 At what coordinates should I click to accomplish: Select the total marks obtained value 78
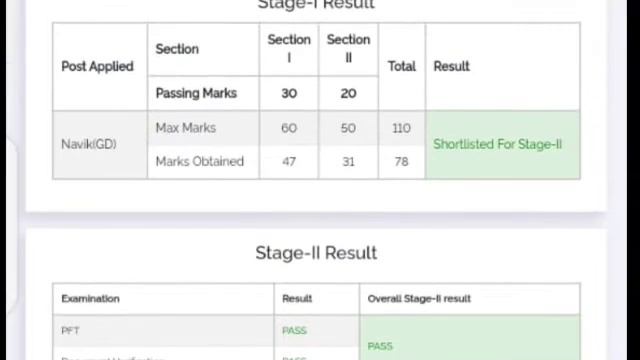coord(402,162)
